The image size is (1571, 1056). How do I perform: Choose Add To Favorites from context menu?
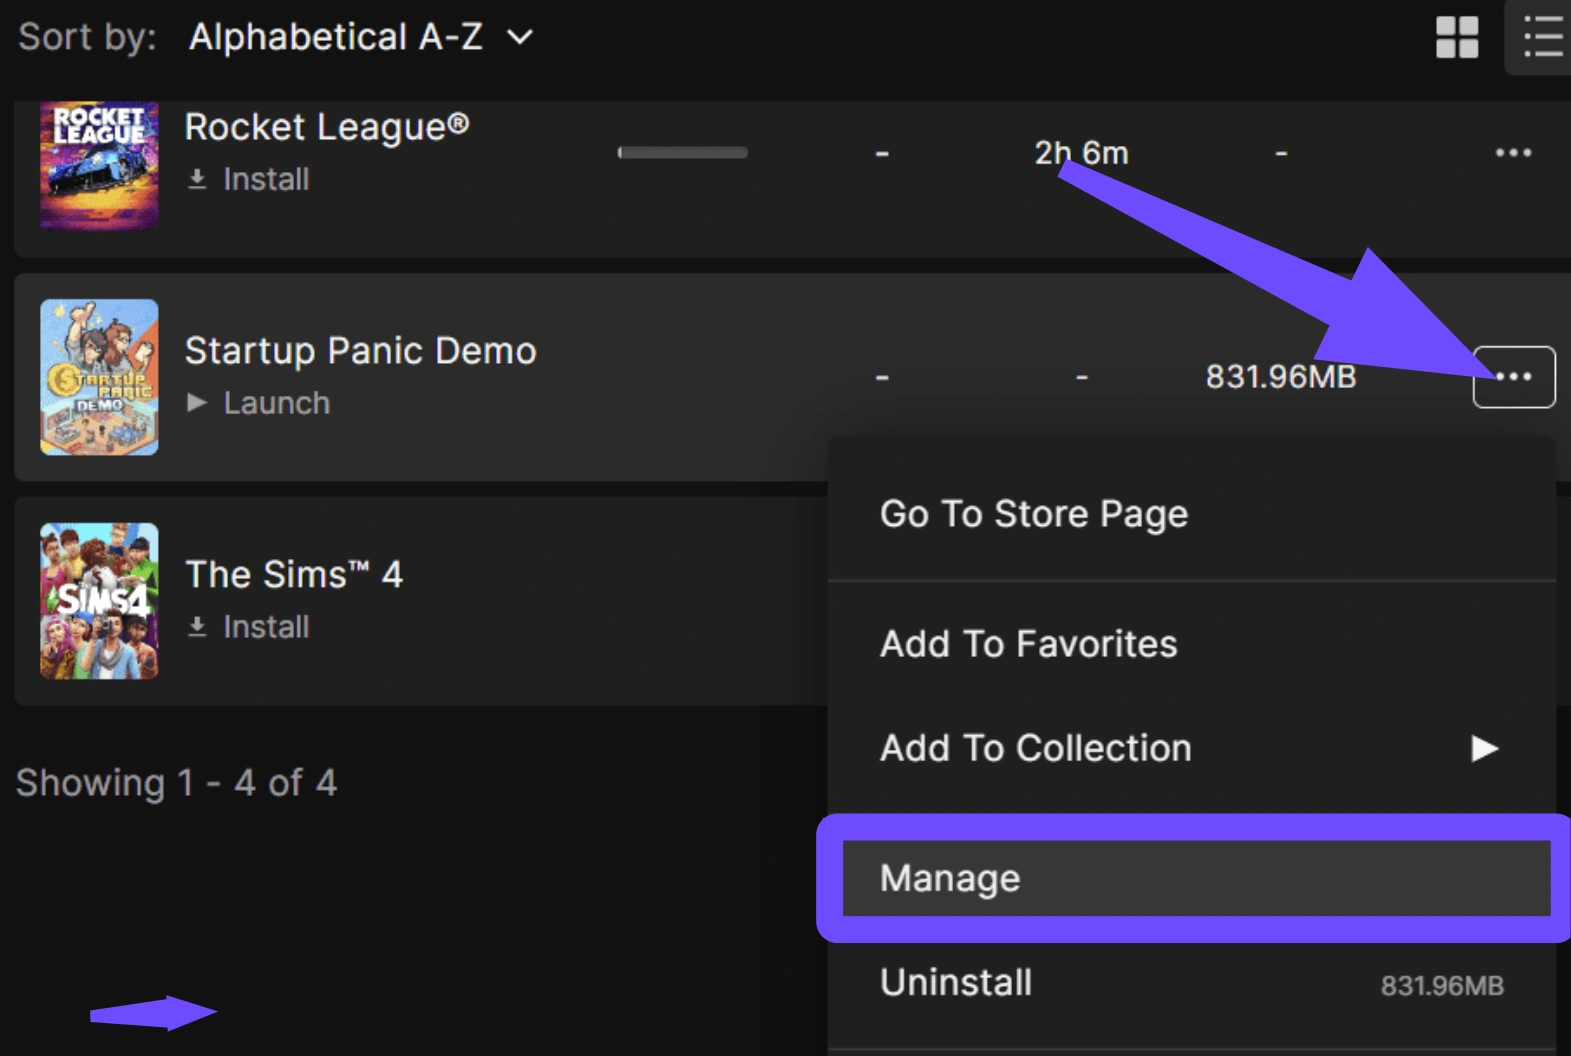click(x=1028, y=644)
